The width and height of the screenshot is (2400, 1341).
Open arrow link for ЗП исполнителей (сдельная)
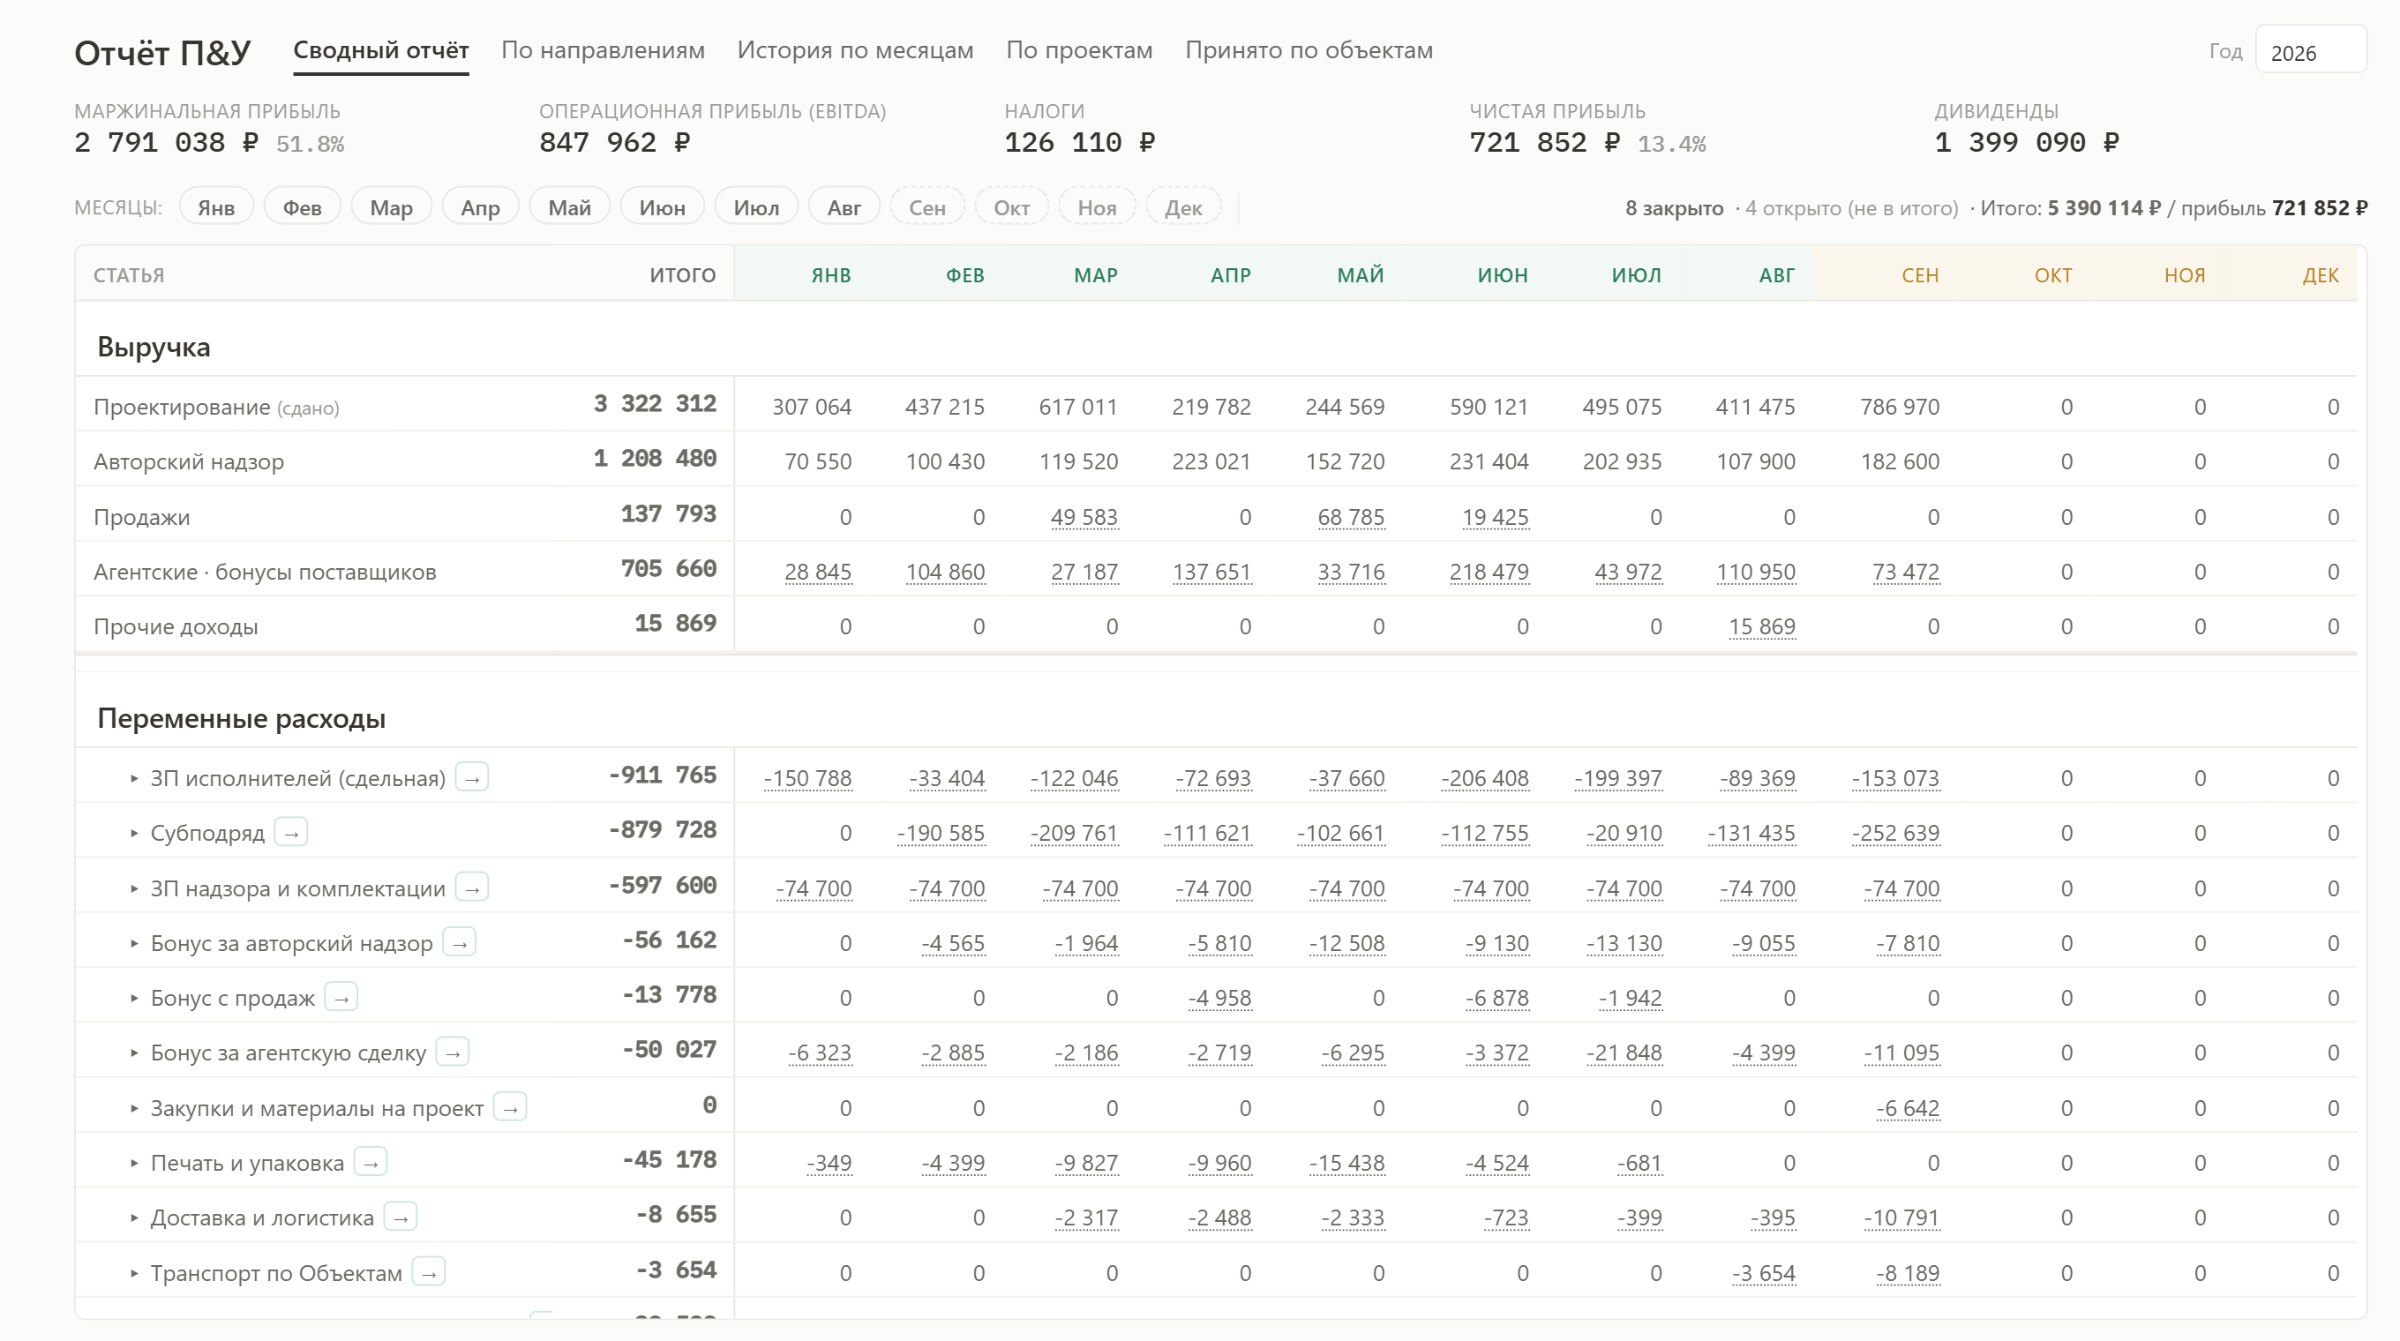click(472, 778)
